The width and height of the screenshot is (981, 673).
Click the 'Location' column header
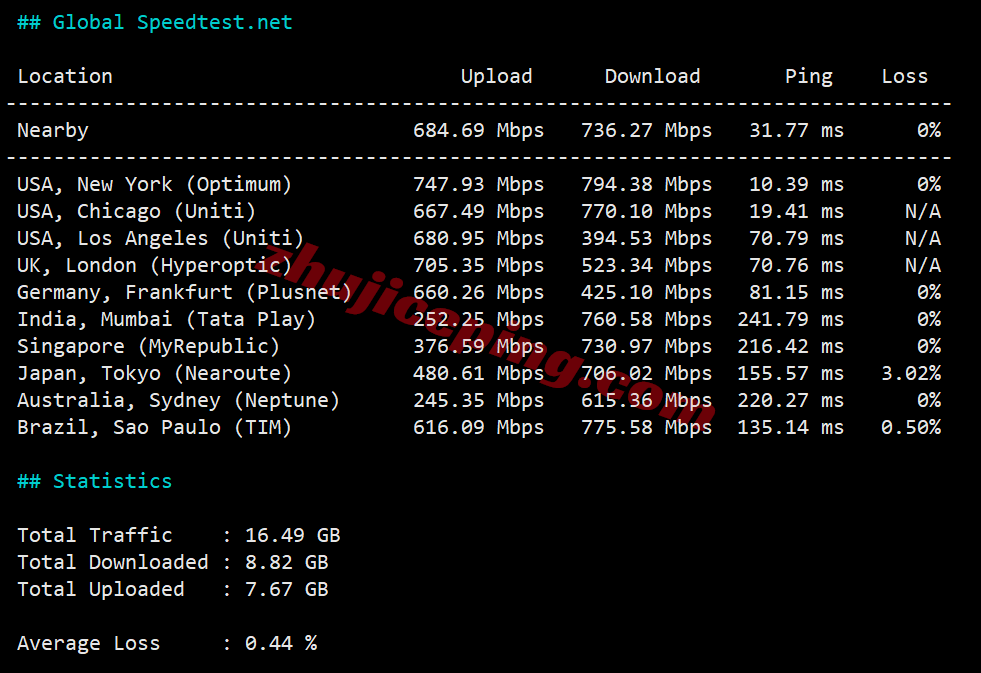(65, 76)
